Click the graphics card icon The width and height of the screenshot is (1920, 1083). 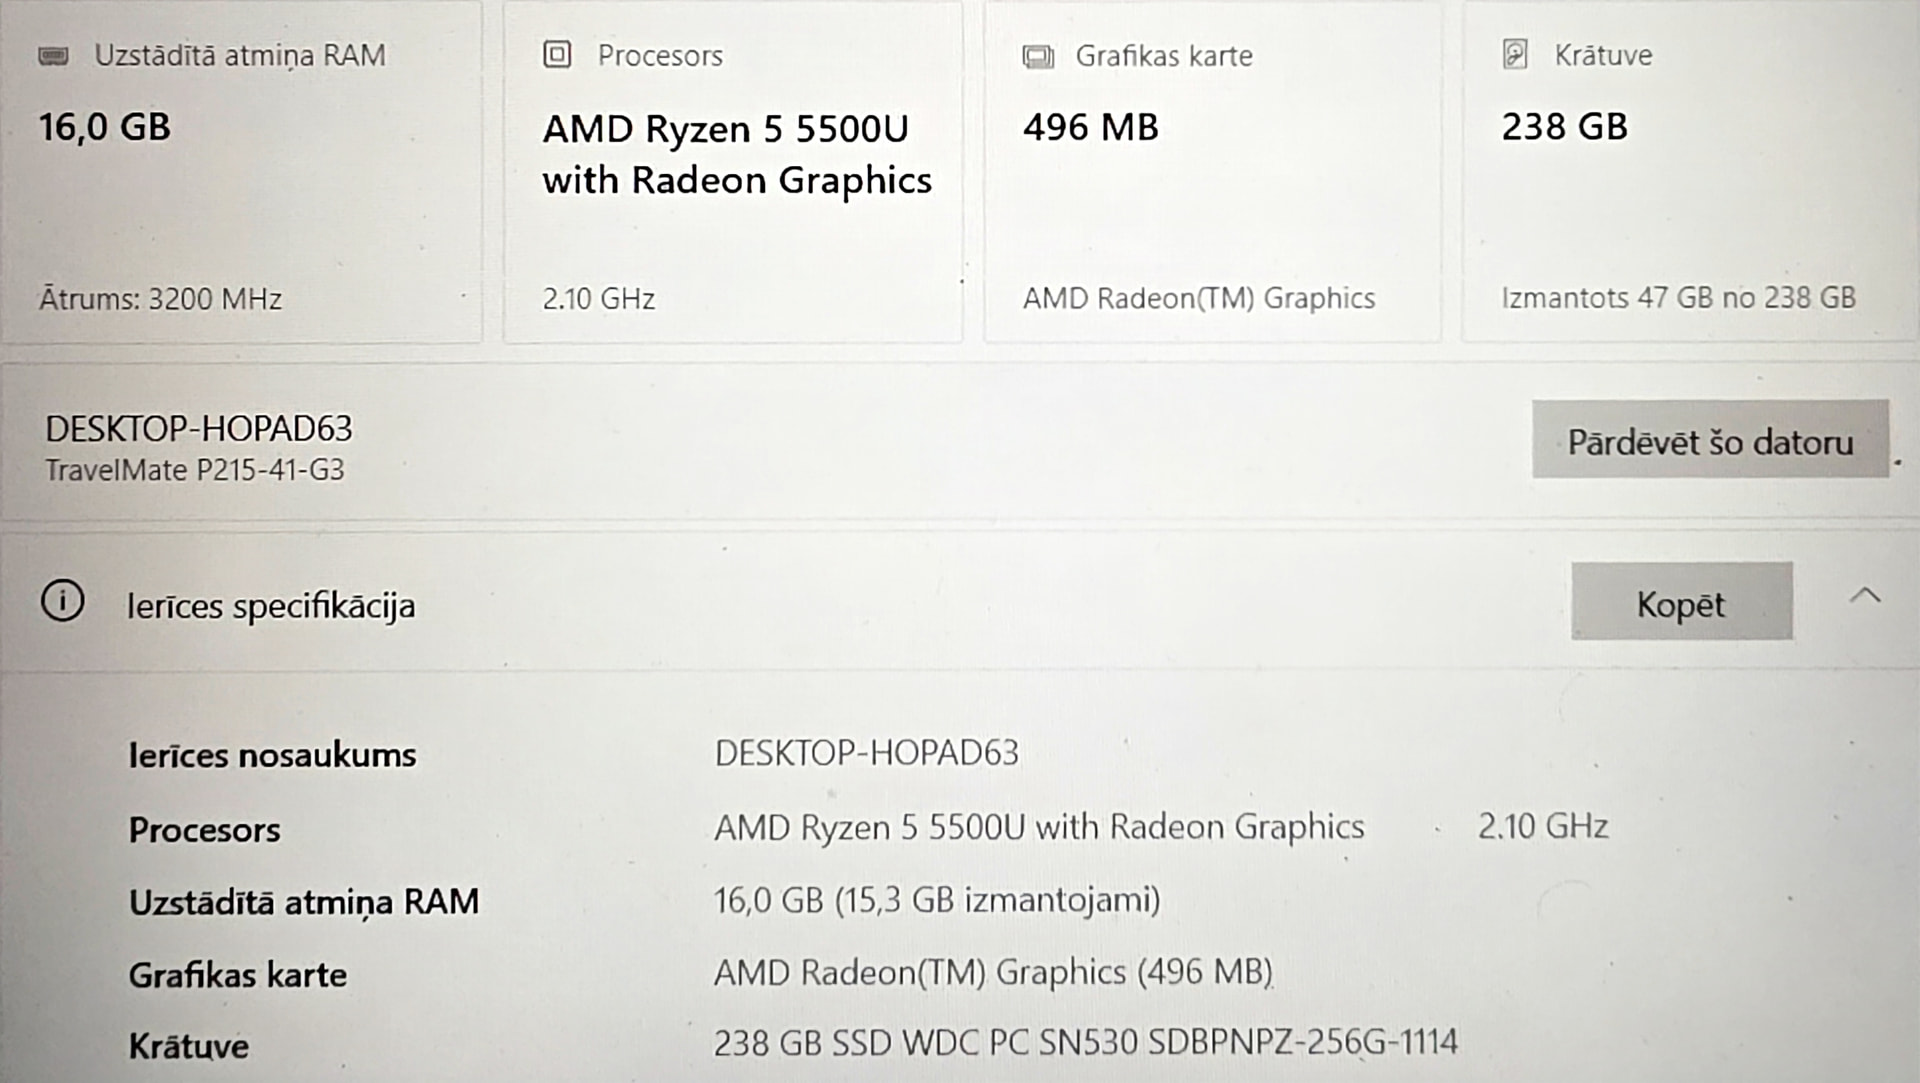tap(1038, 56)
